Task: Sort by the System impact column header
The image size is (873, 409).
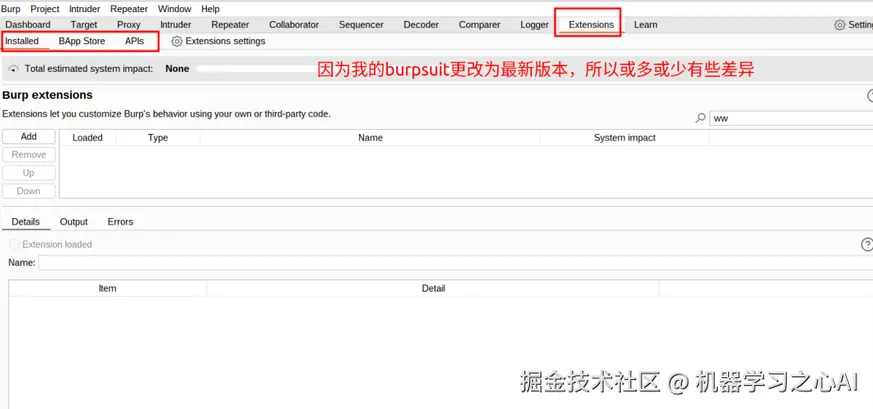Action: pyautogui.click(x=625, y=137)
